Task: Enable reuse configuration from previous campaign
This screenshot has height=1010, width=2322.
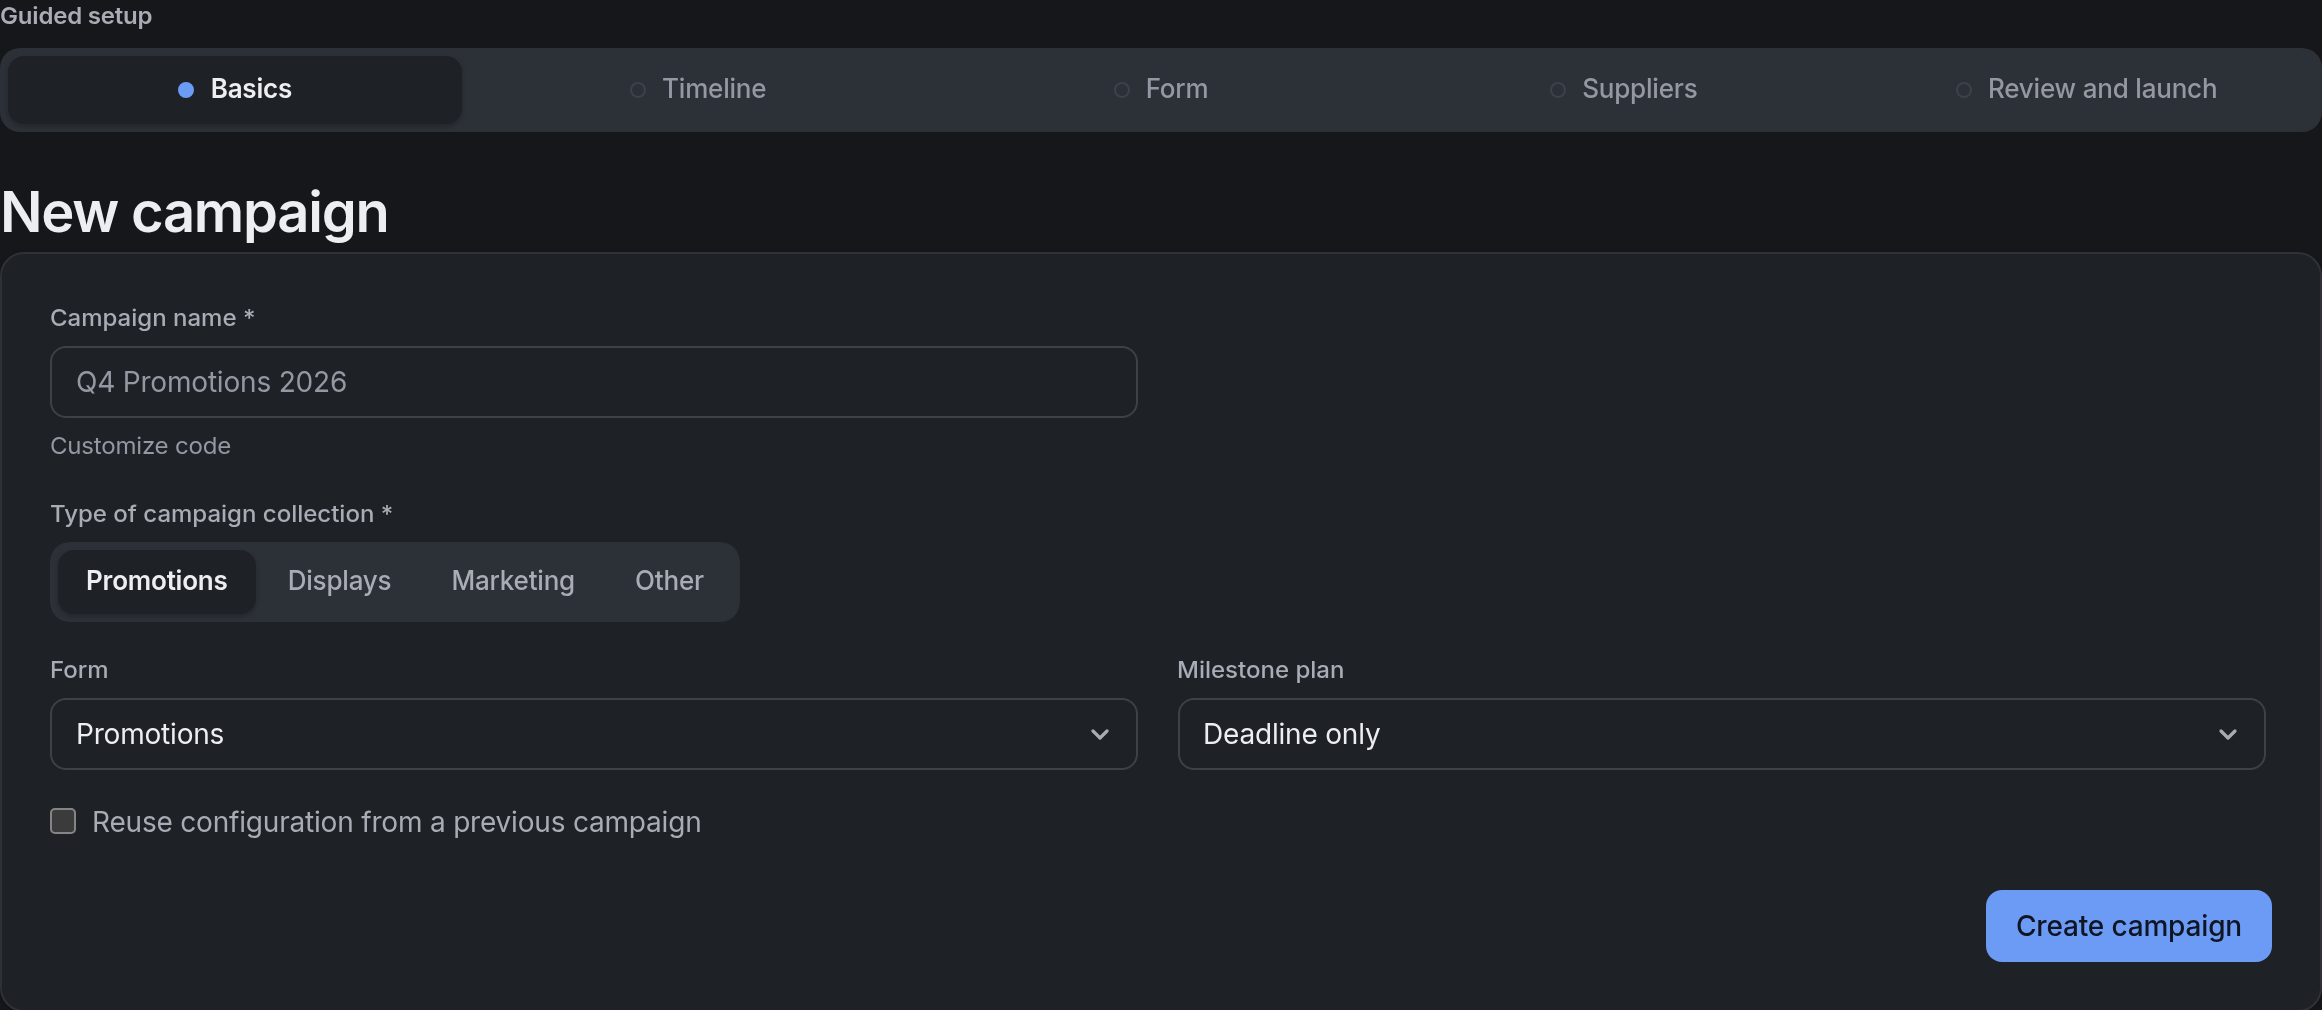Action: pyautogui.click(x=63, y=821)
